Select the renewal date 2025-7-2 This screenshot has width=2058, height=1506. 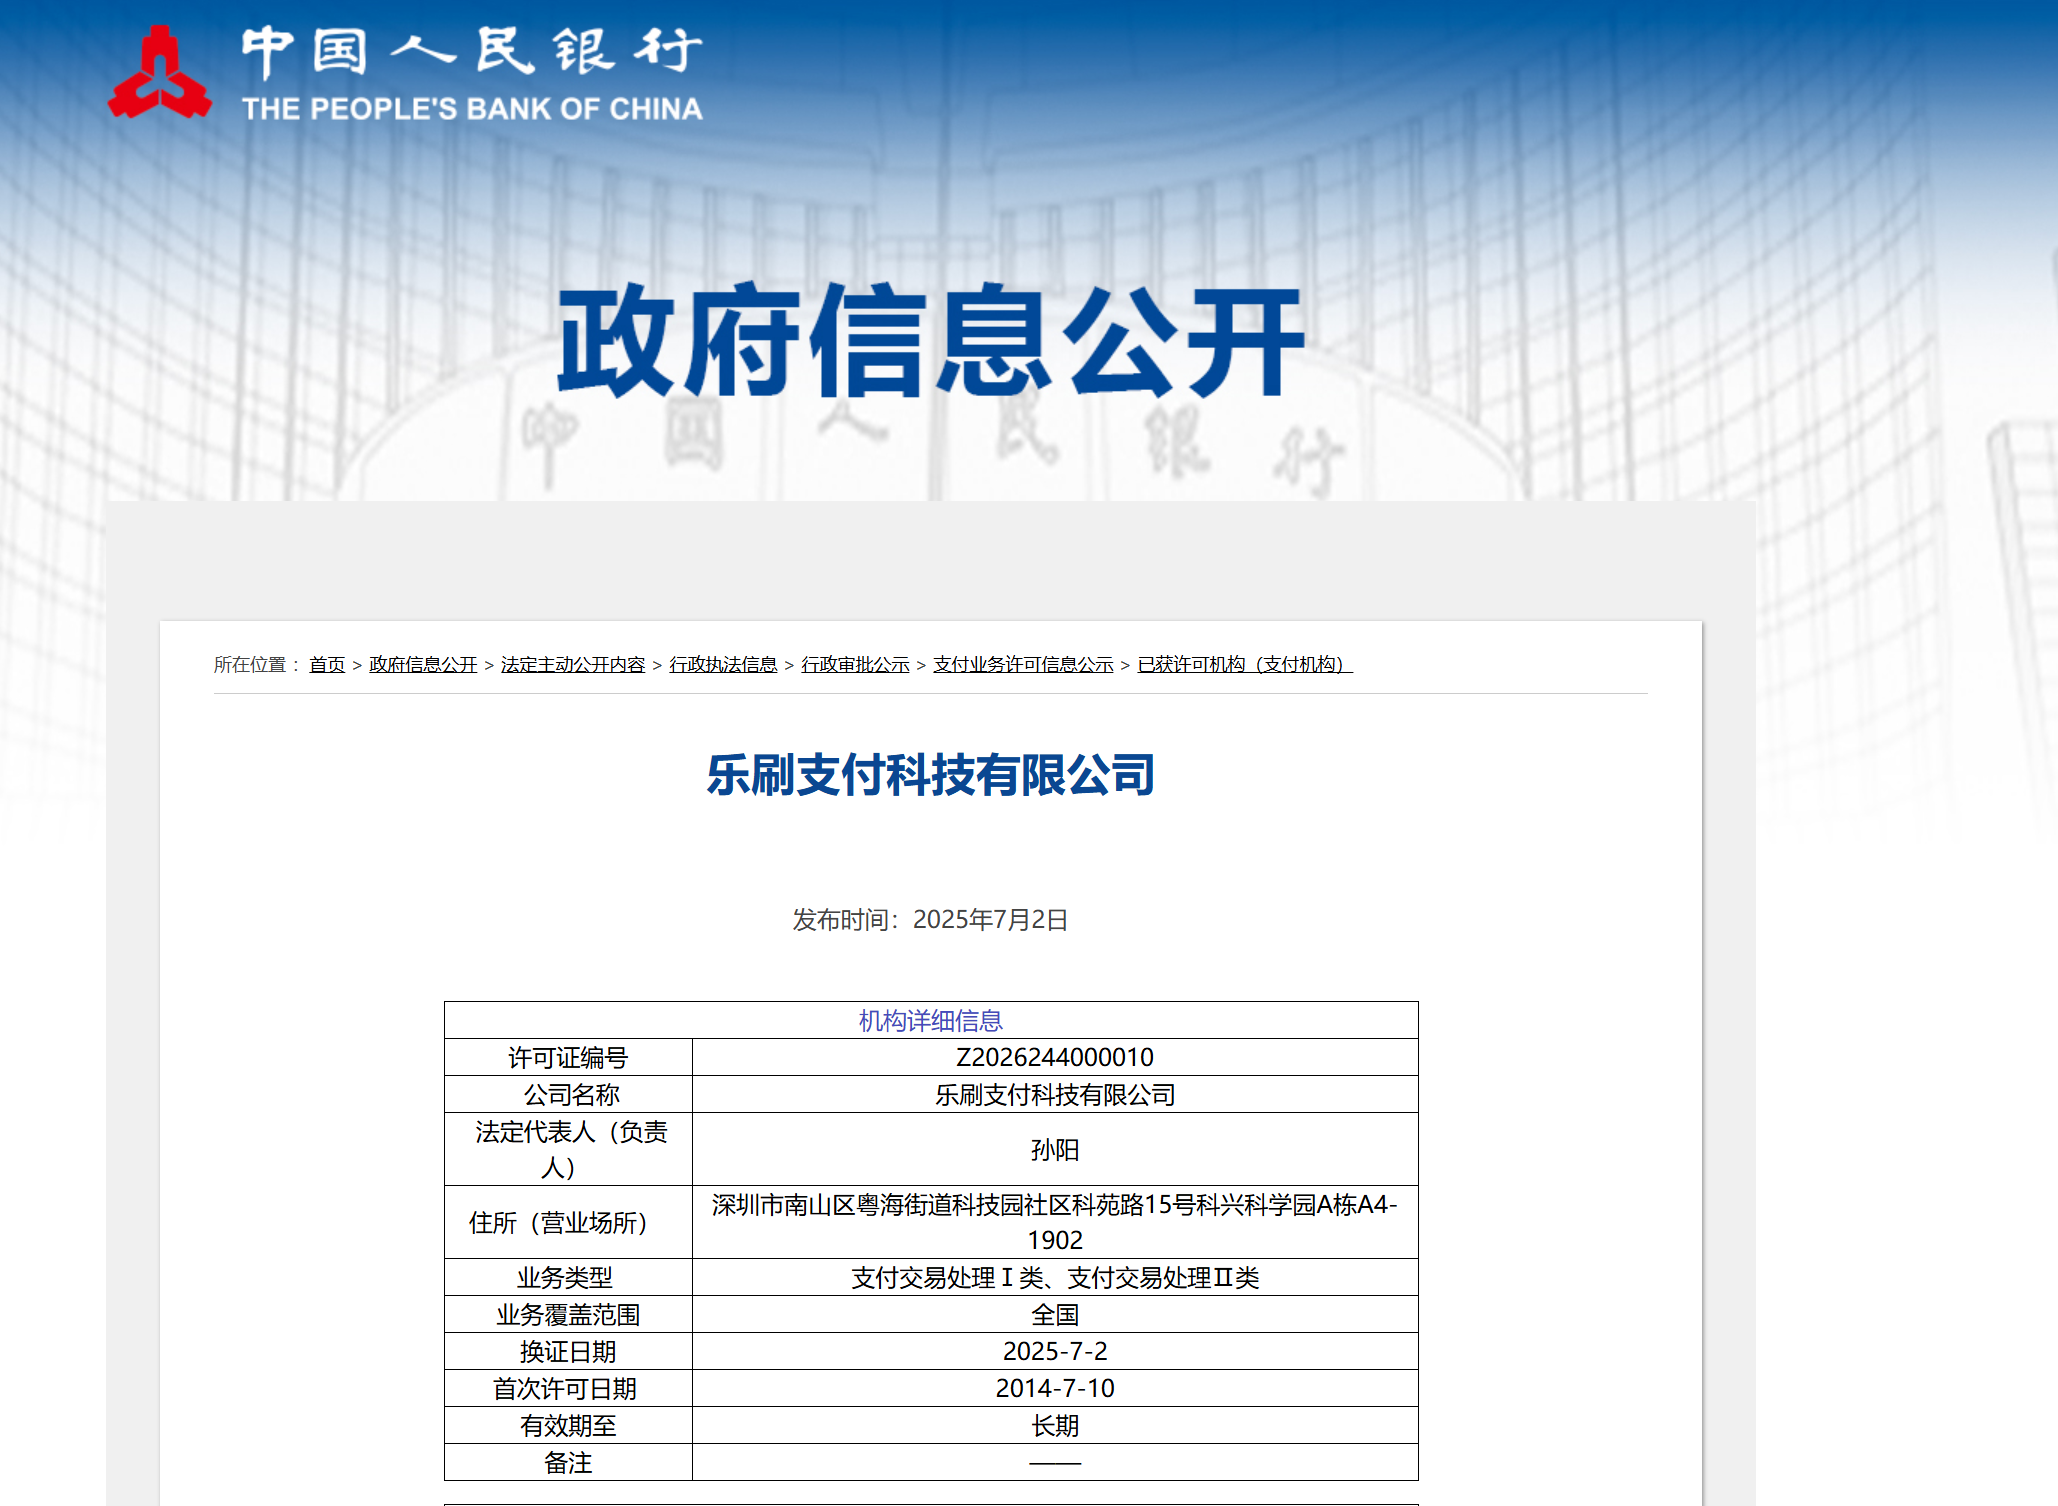1055,1351
